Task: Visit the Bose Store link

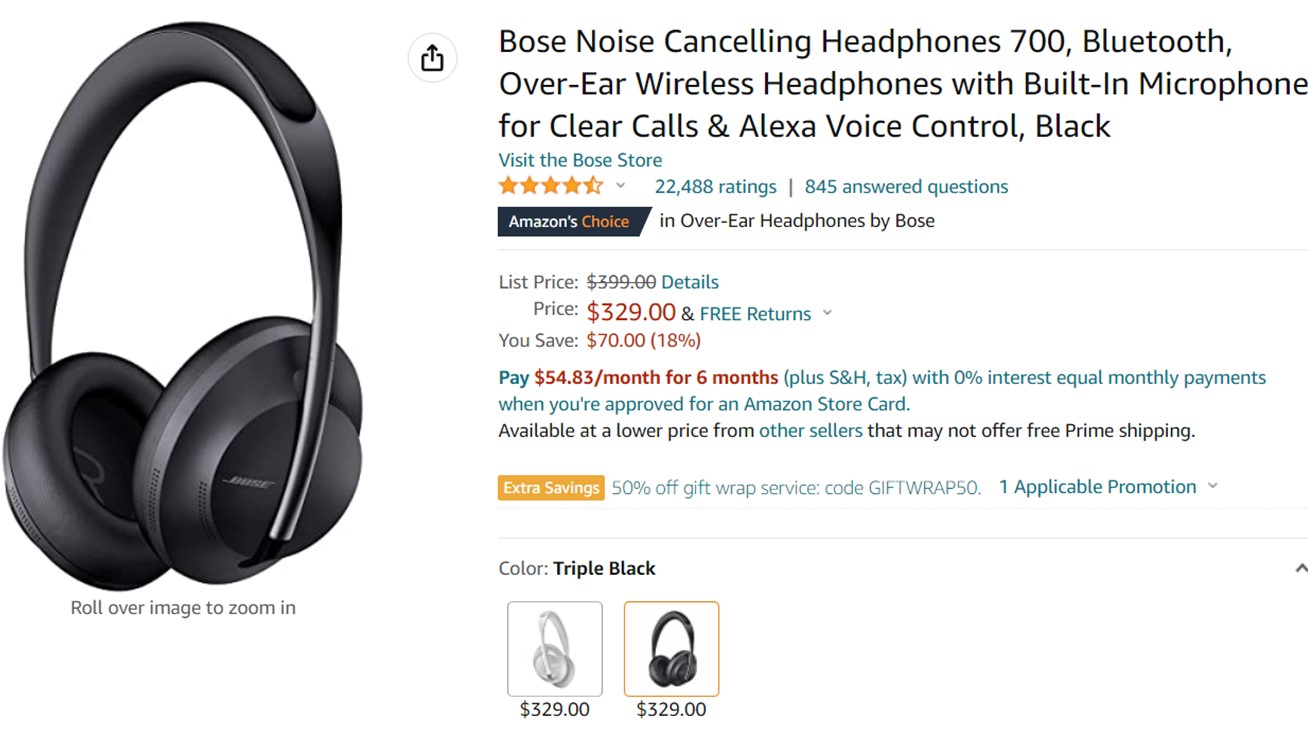Action: (x=580, y=160)
